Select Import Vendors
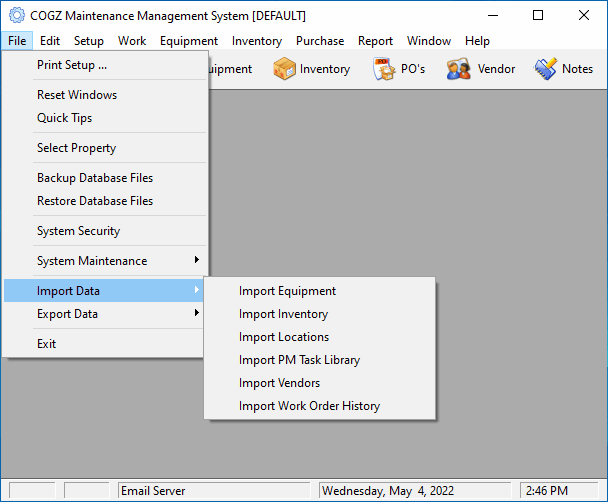The height and width of the screenshot is (502, 608). pos(320,383)
